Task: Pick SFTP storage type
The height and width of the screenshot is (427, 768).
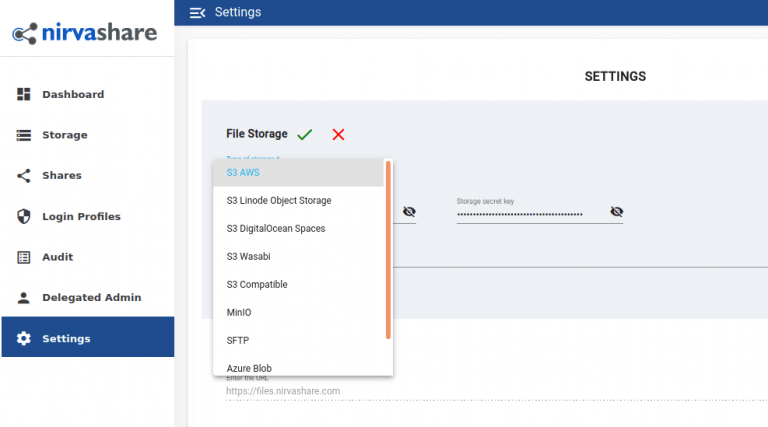Action: [x=298, y=340]
